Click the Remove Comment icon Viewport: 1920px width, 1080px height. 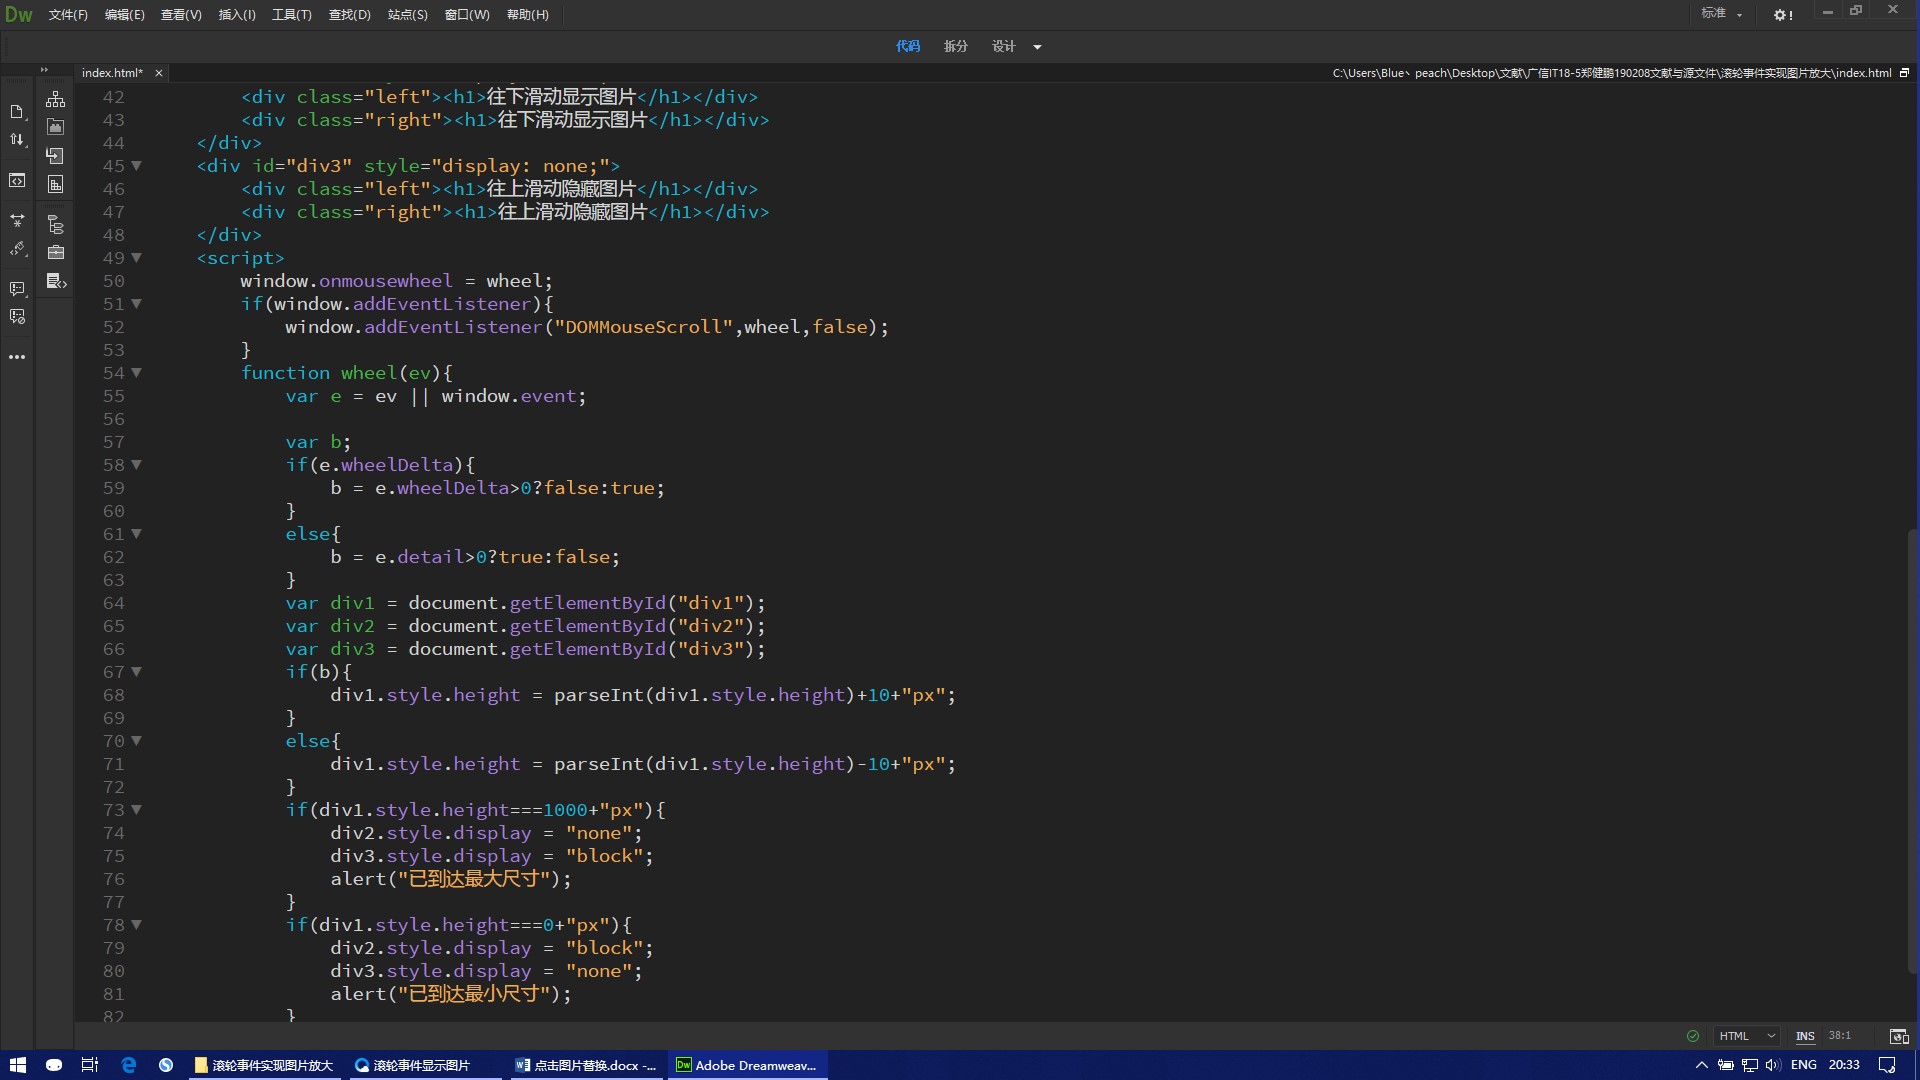pos(16,317)
